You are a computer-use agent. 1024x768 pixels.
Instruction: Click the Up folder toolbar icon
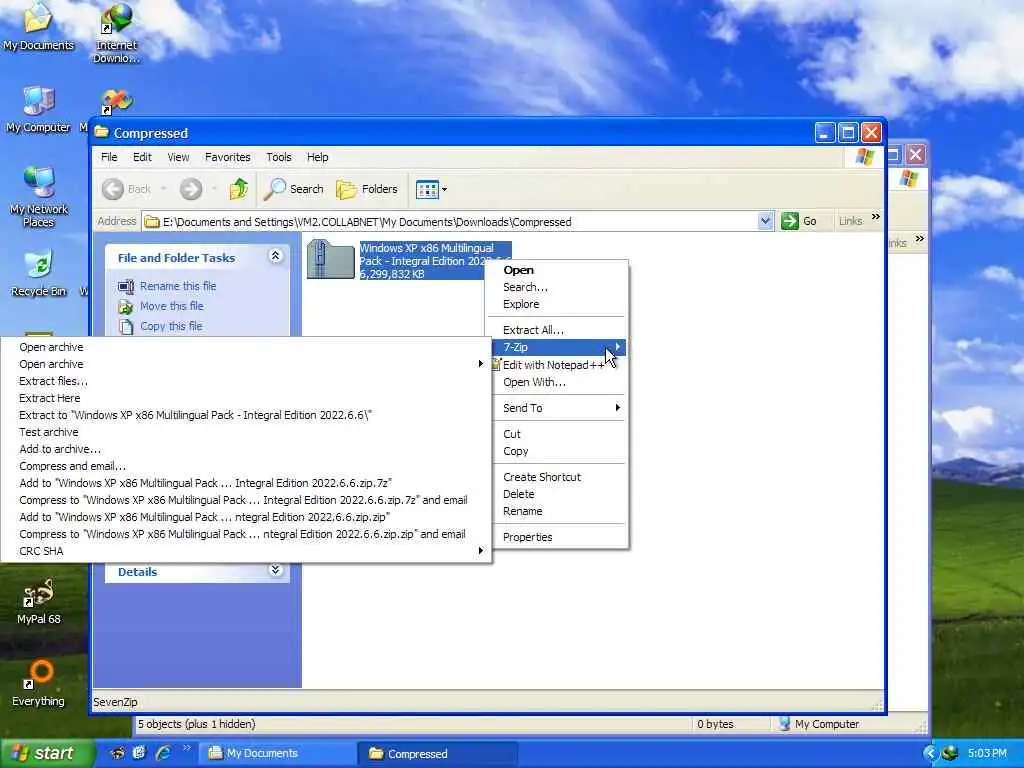238,189
